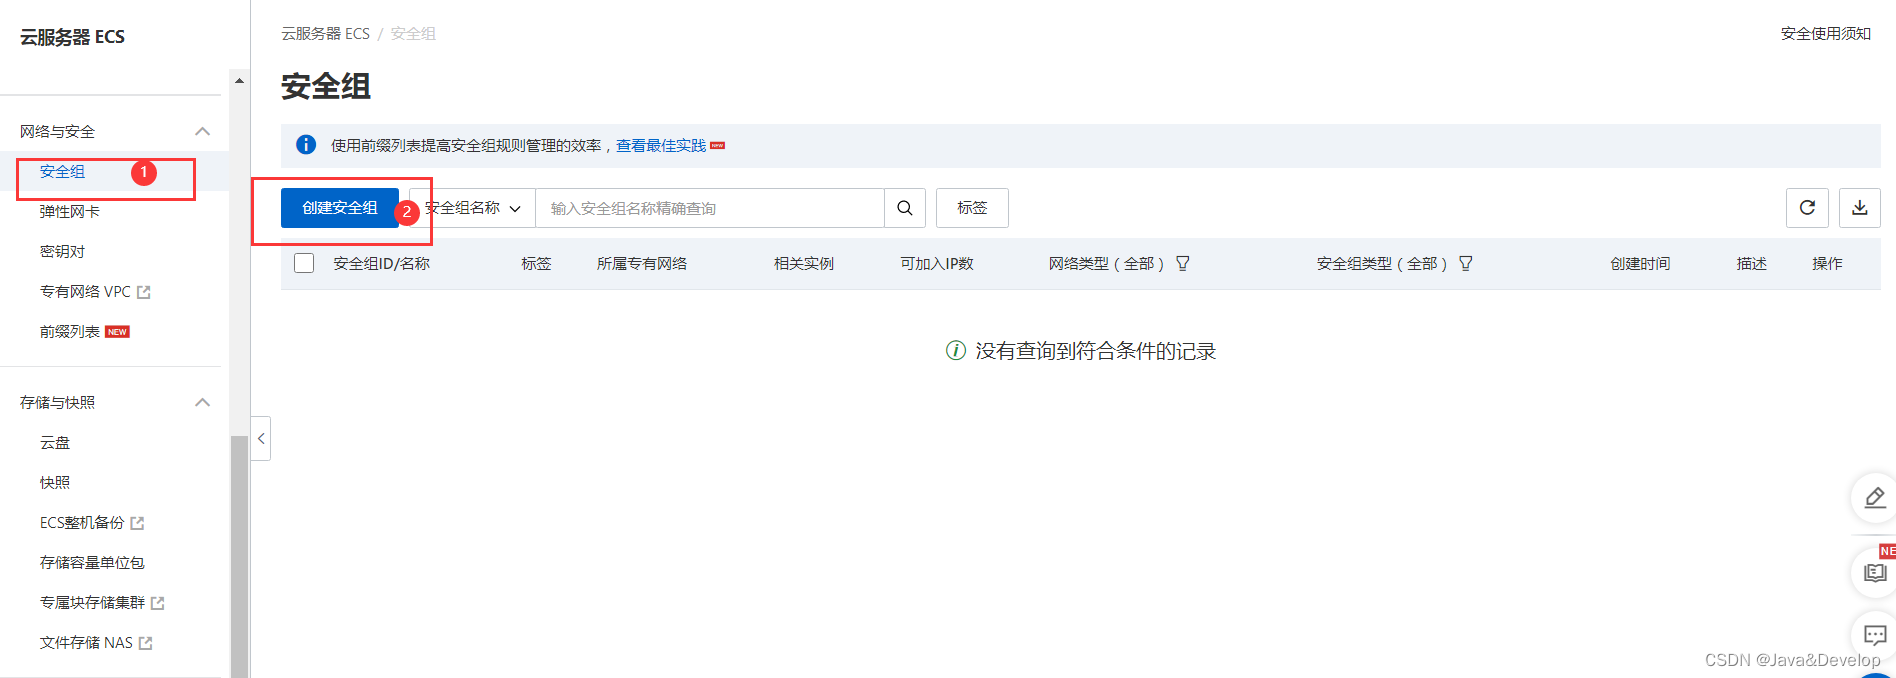Screen dimensions: 1896x678
Task: Click the 操作 column header
Action: (x=1827, y=264)
